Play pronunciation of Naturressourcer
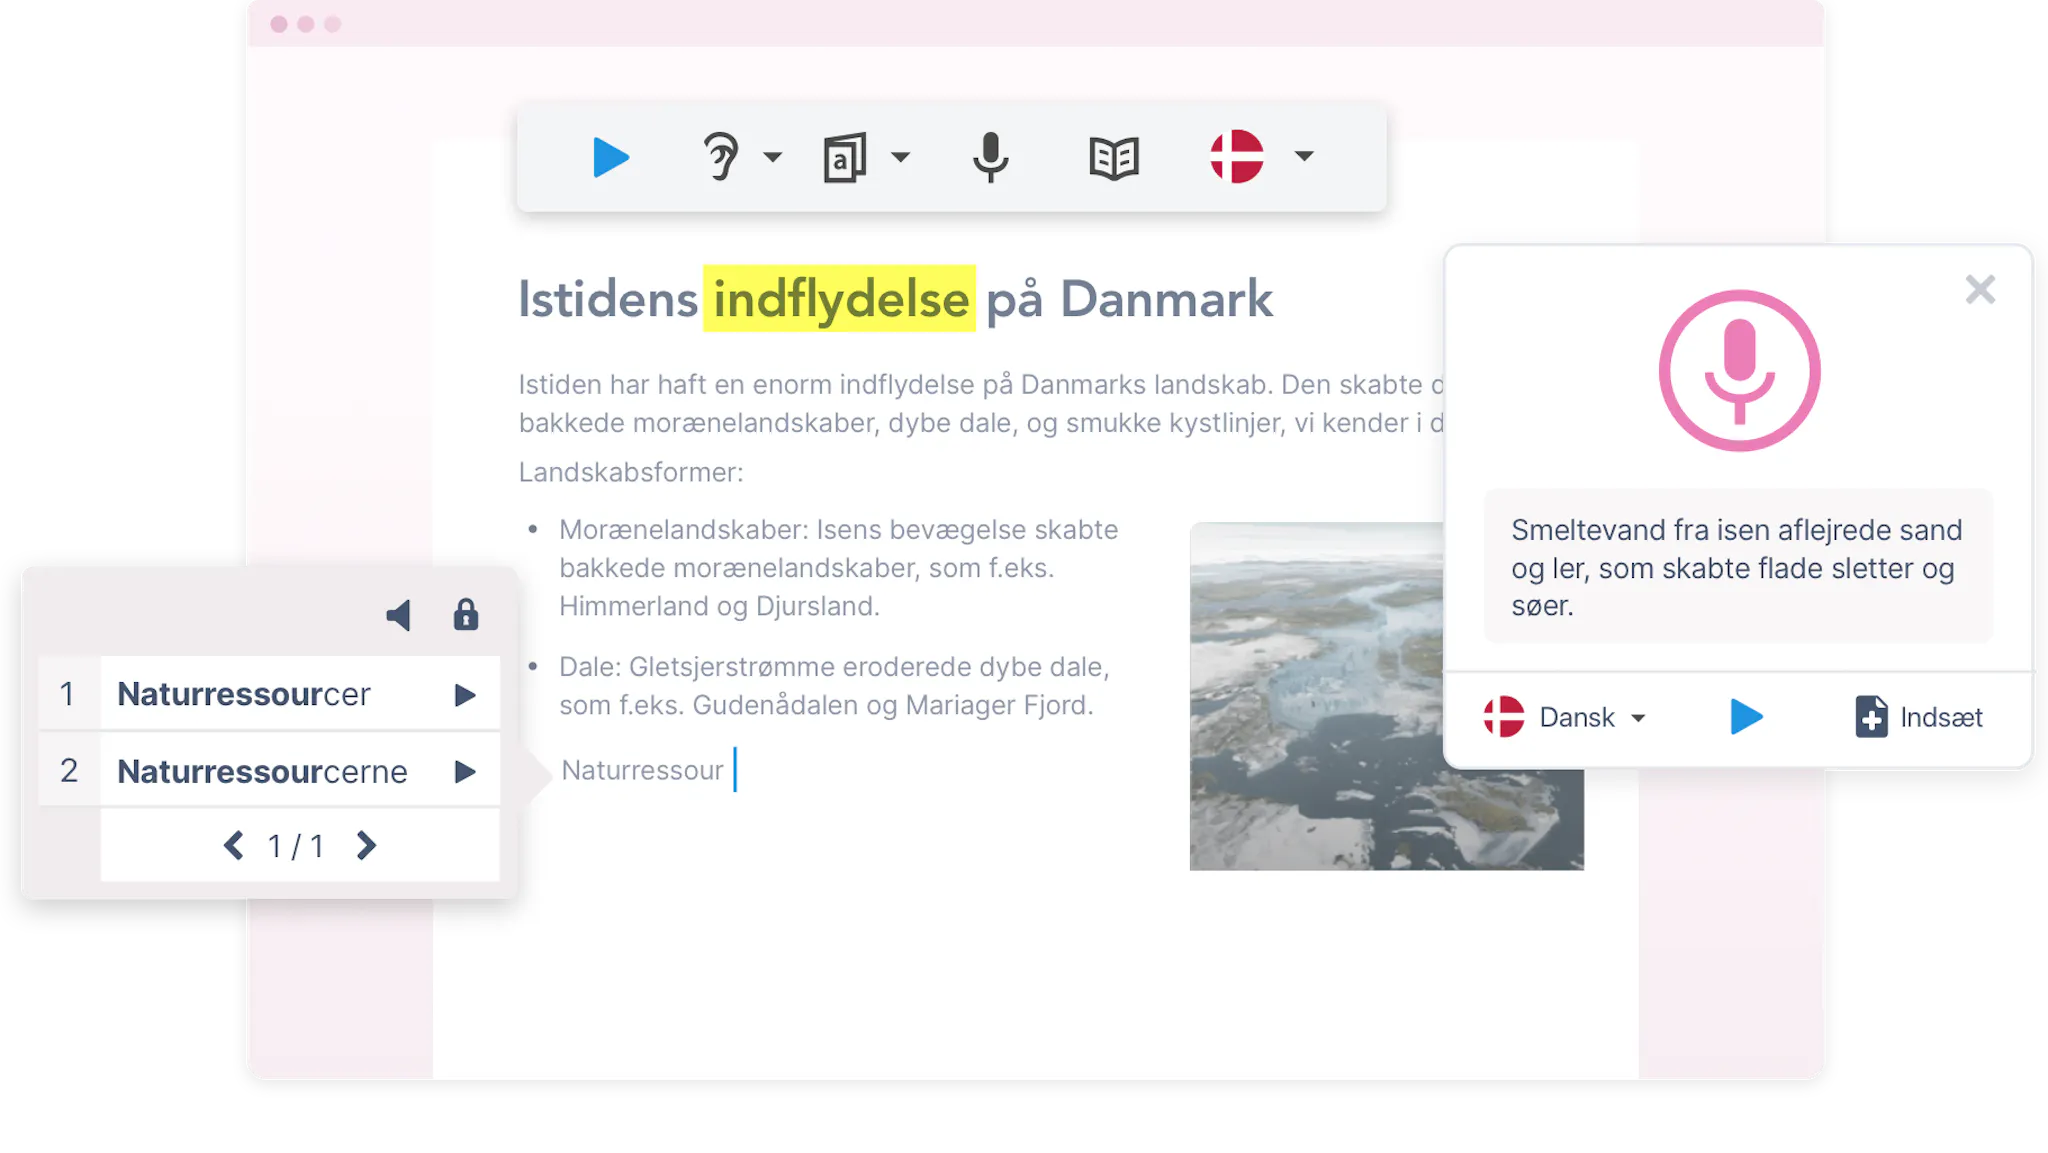Image resolution: width=2048 pixels, height=1153 pixels. pyautogui.click(x=465, y=694)
